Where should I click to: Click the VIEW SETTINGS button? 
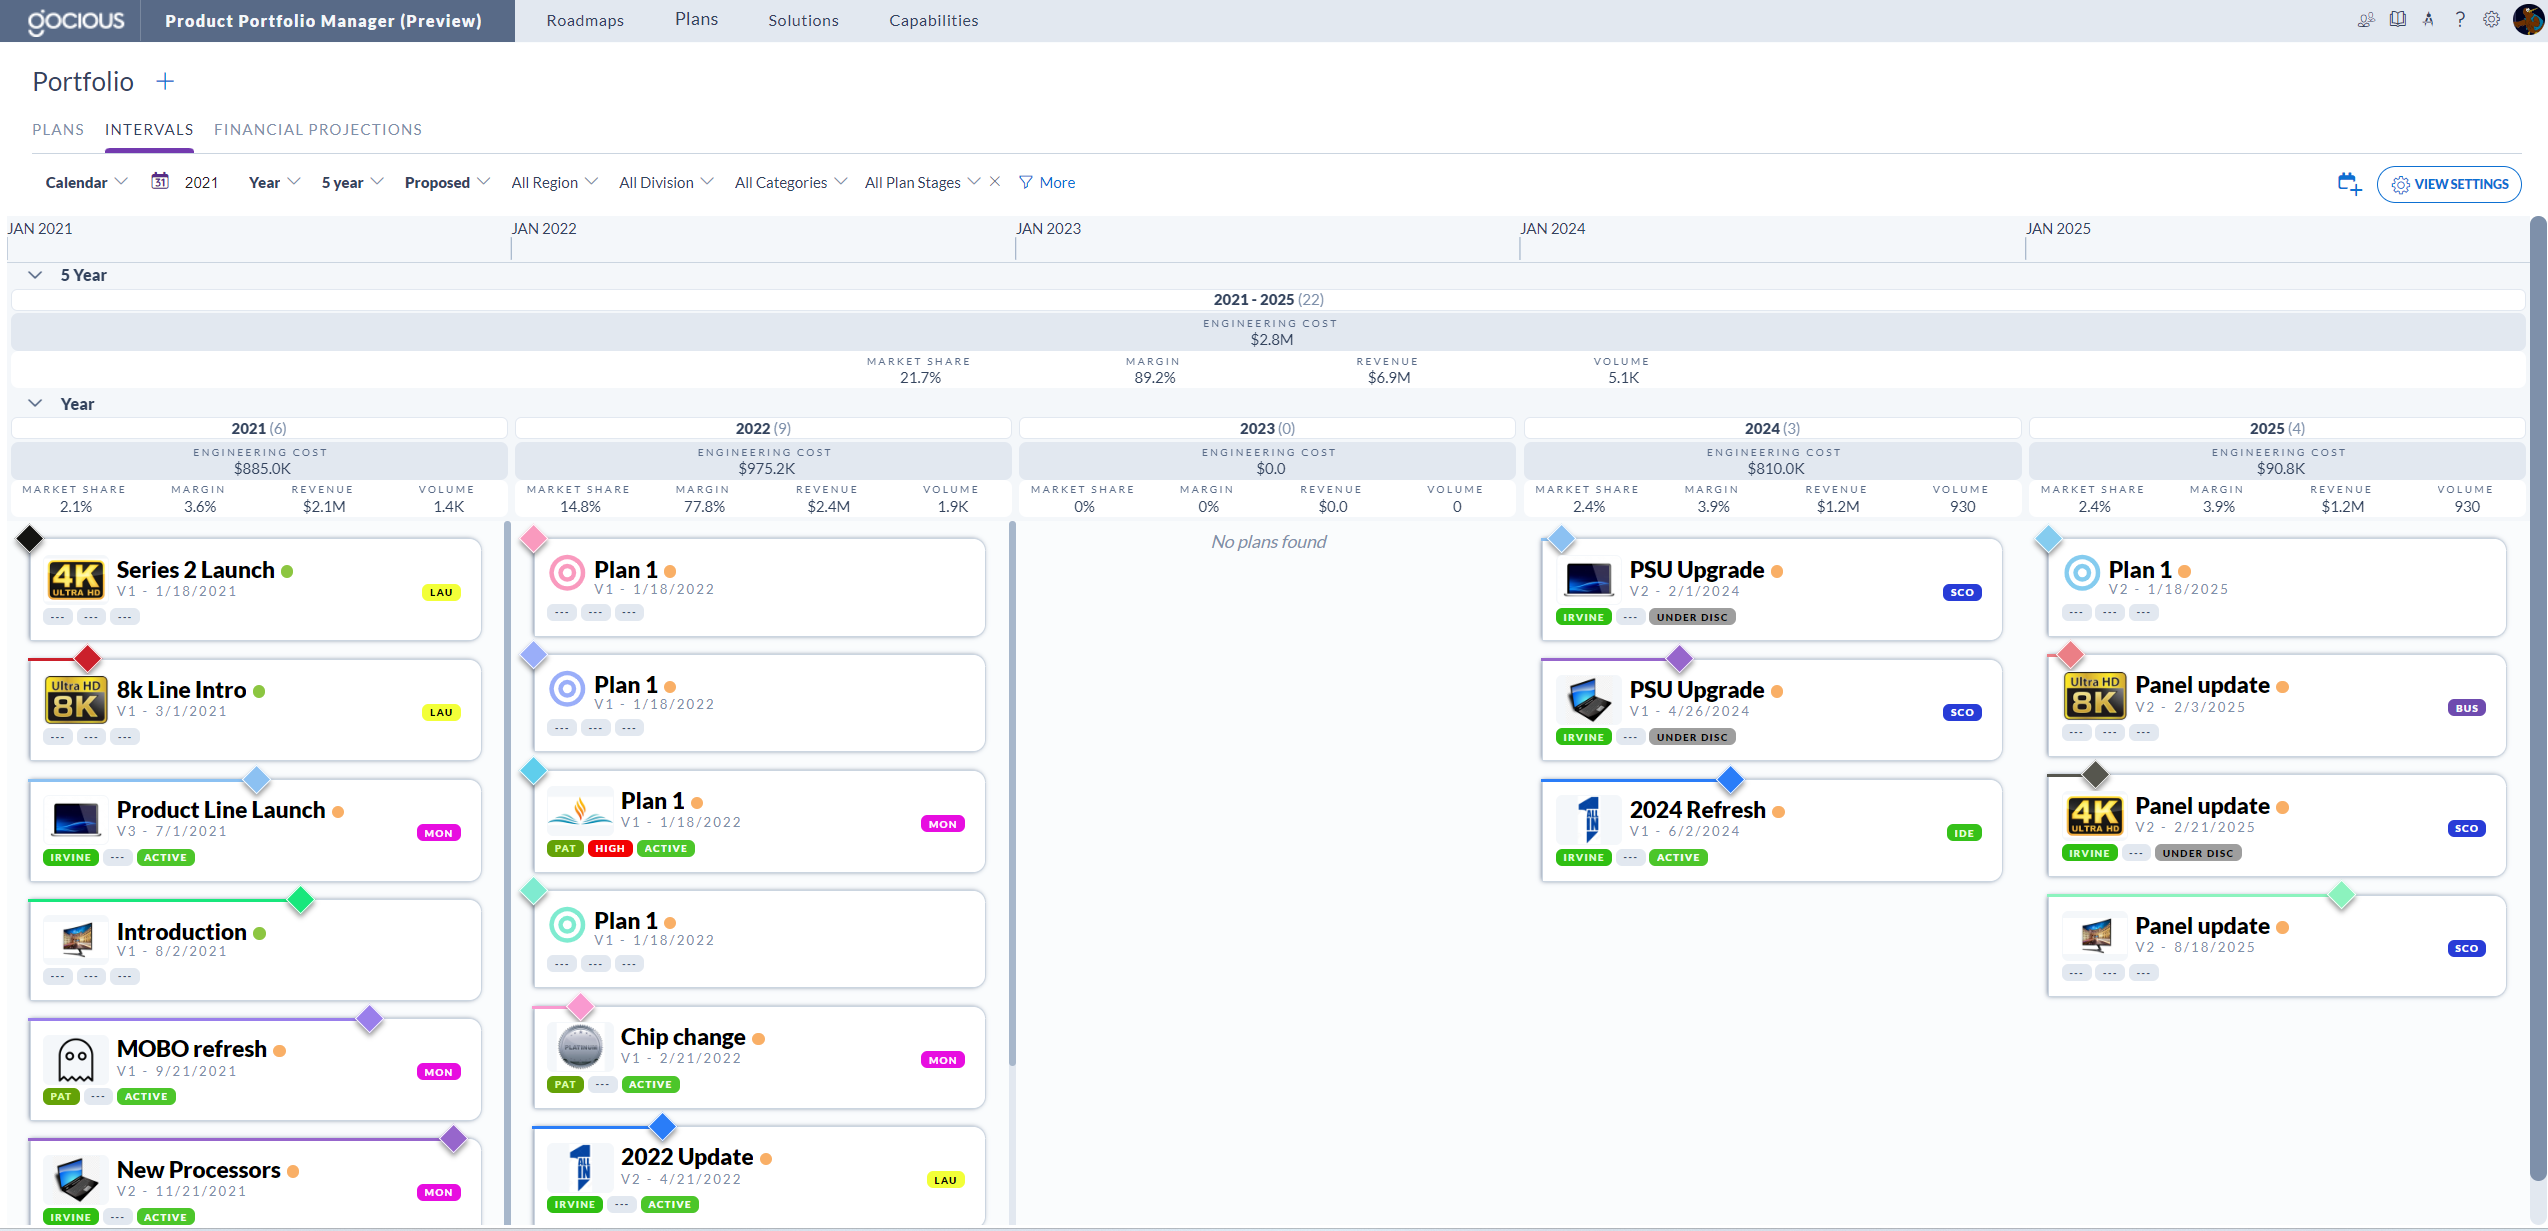click(2449, 184)
